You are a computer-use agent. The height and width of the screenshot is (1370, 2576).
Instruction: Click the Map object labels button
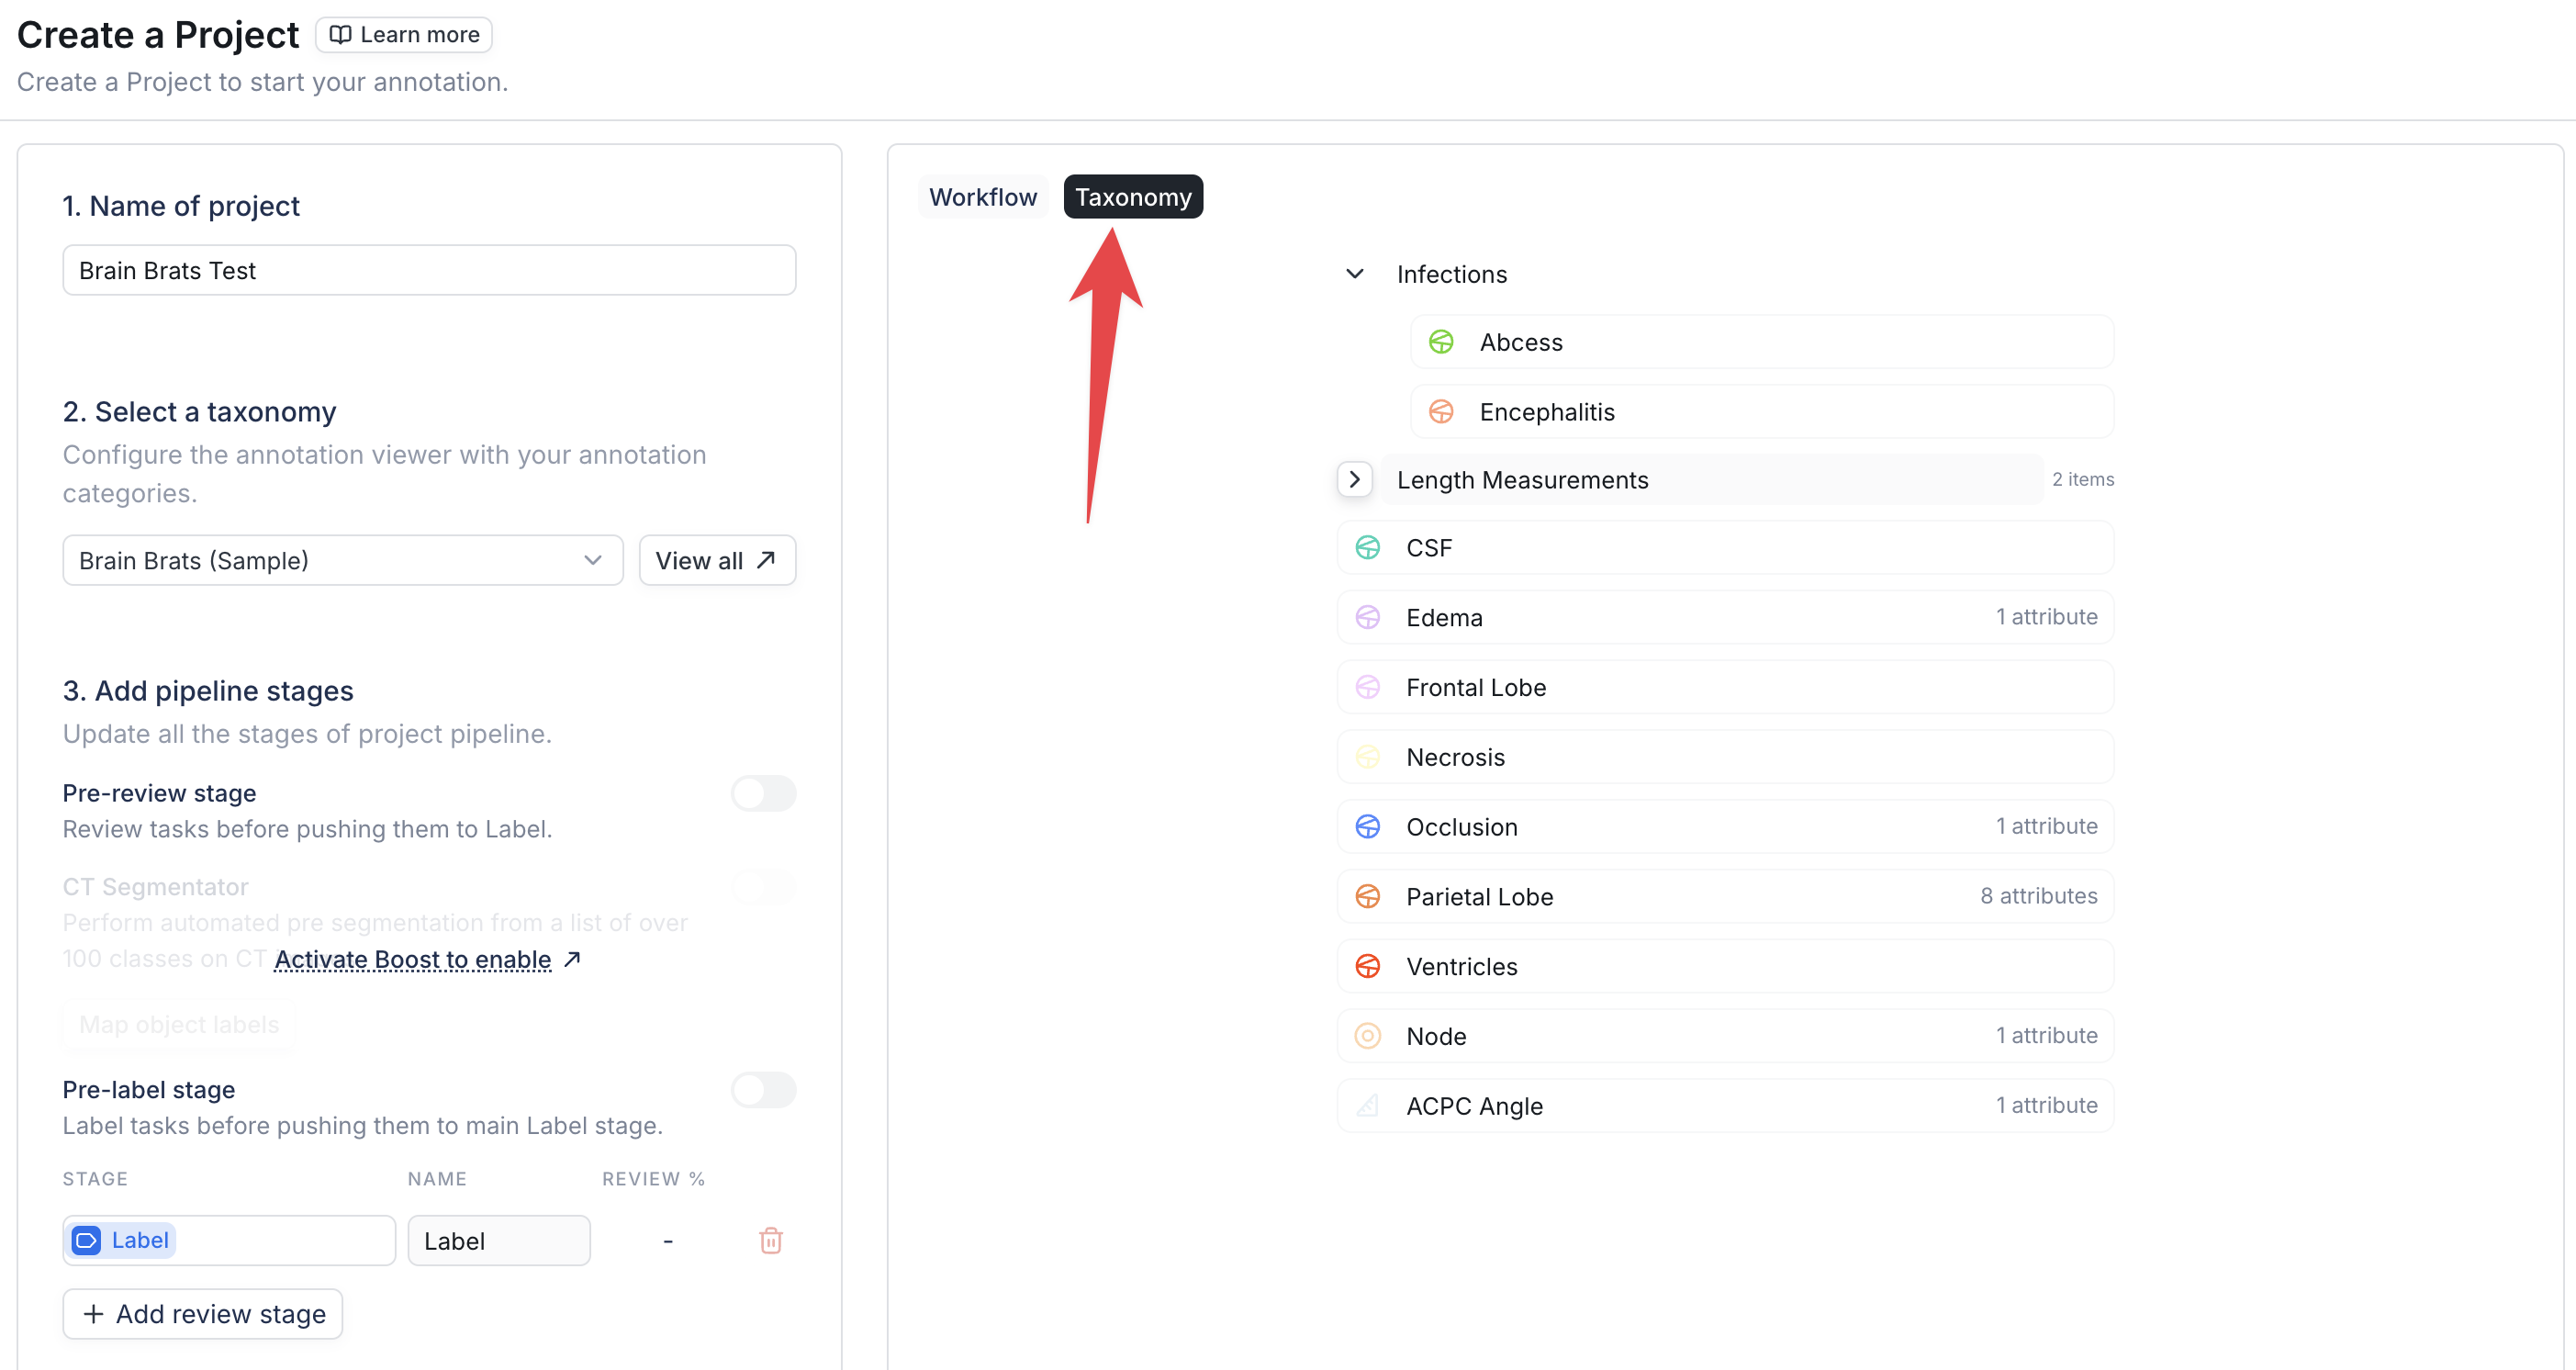(179, 1025)
